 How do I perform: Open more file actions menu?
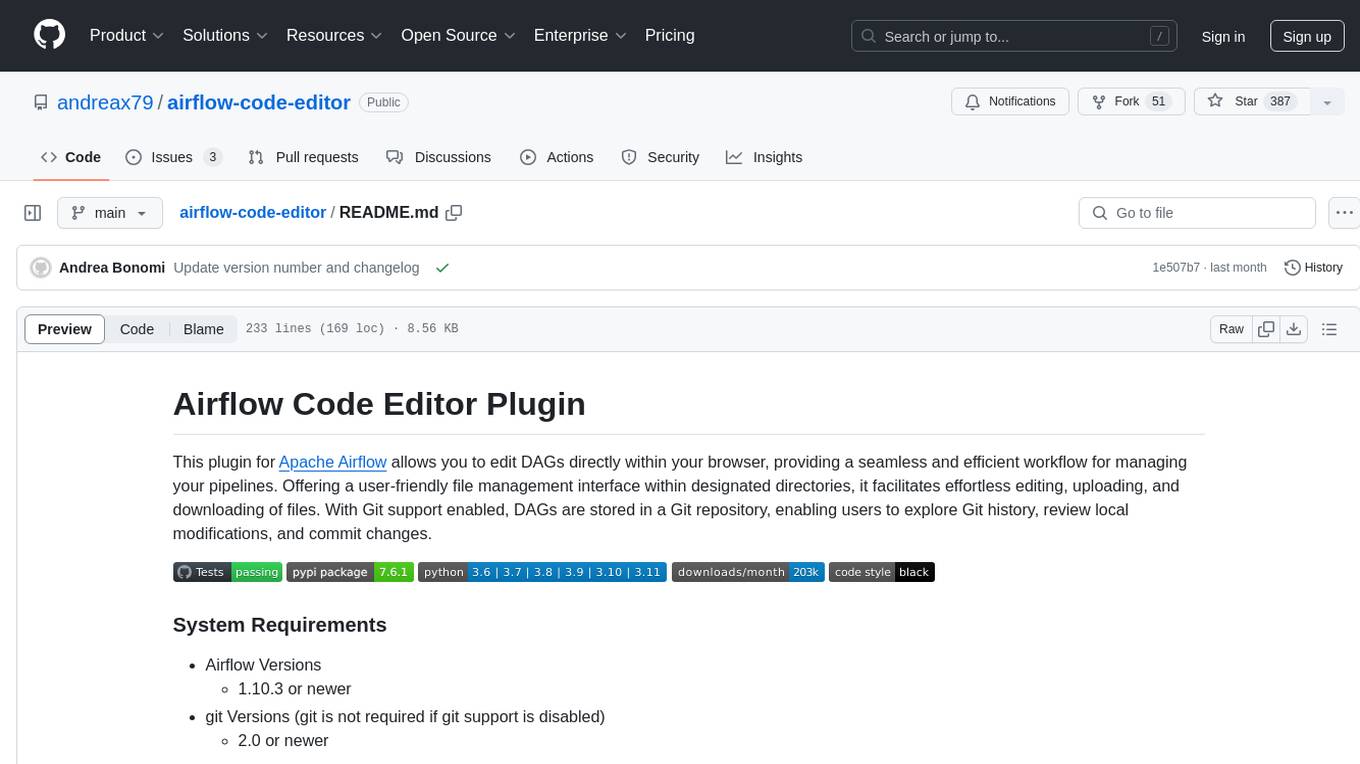1344,213
